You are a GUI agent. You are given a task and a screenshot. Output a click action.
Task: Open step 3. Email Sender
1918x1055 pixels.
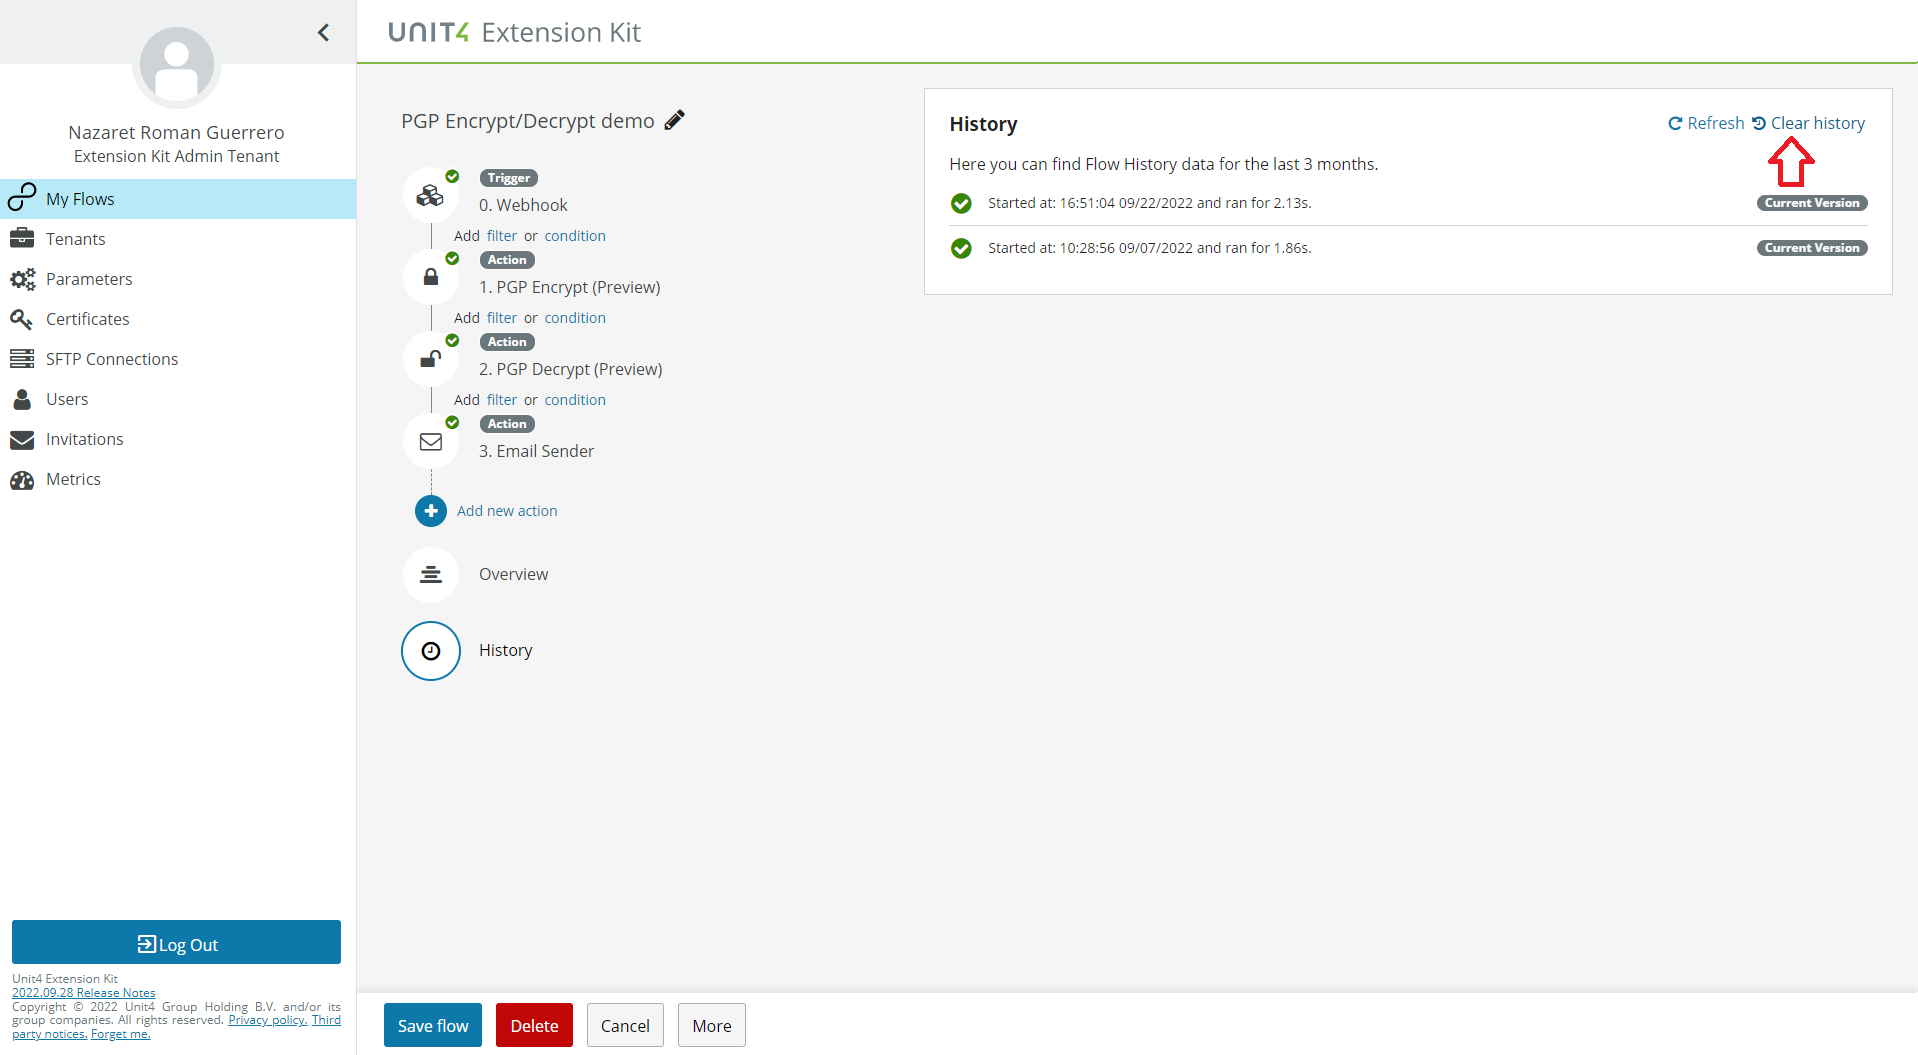(x=537, y=451)
